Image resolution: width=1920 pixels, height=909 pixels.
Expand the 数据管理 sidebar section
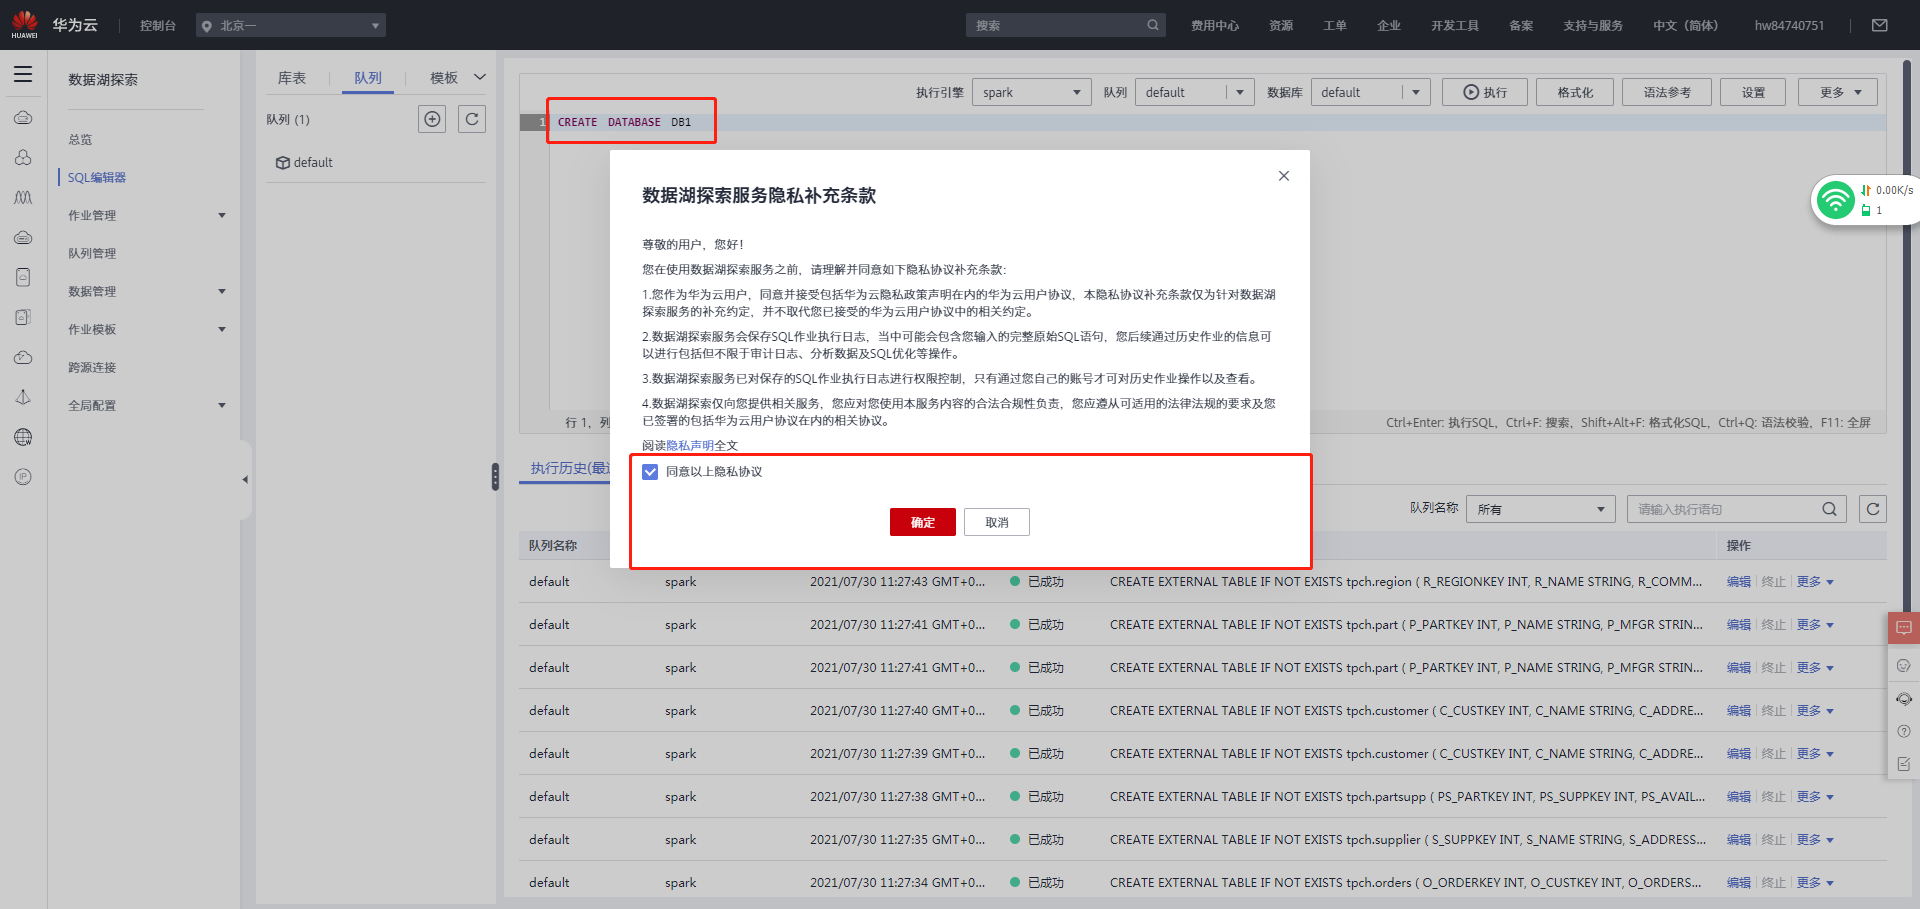pos(222,292)
